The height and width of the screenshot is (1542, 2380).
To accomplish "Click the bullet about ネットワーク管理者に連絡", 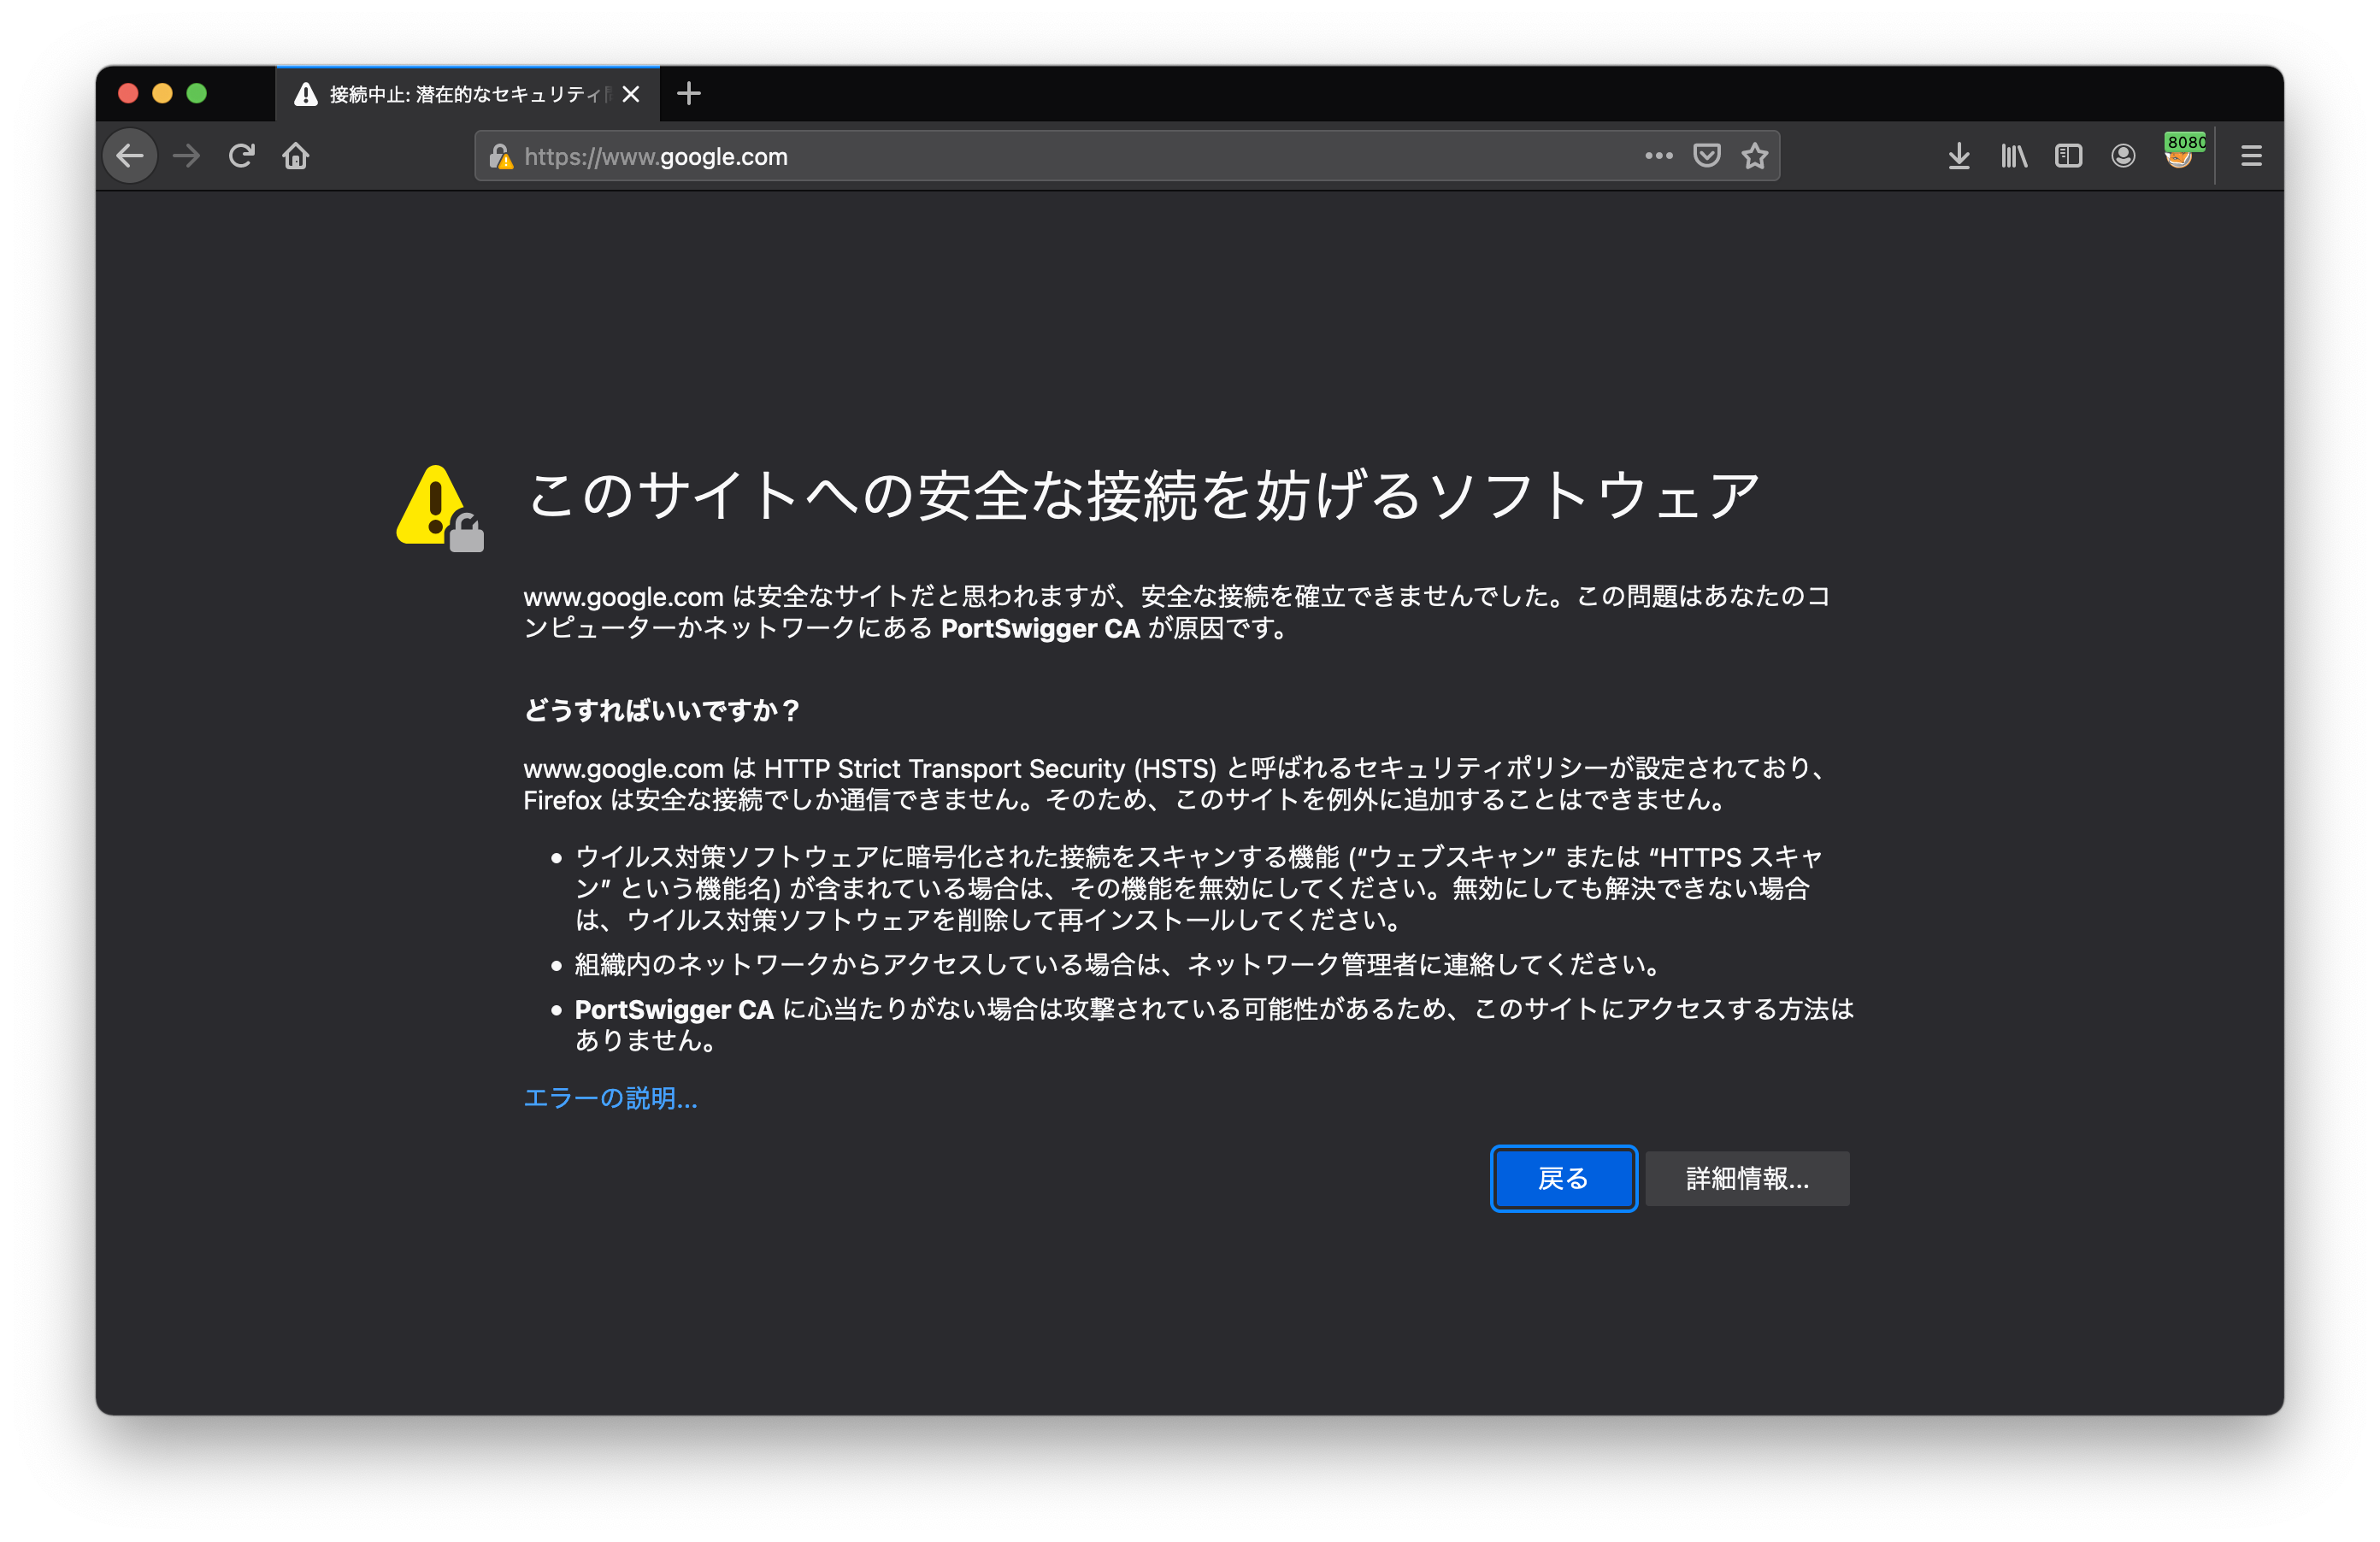I will [x=1118, y=964].
